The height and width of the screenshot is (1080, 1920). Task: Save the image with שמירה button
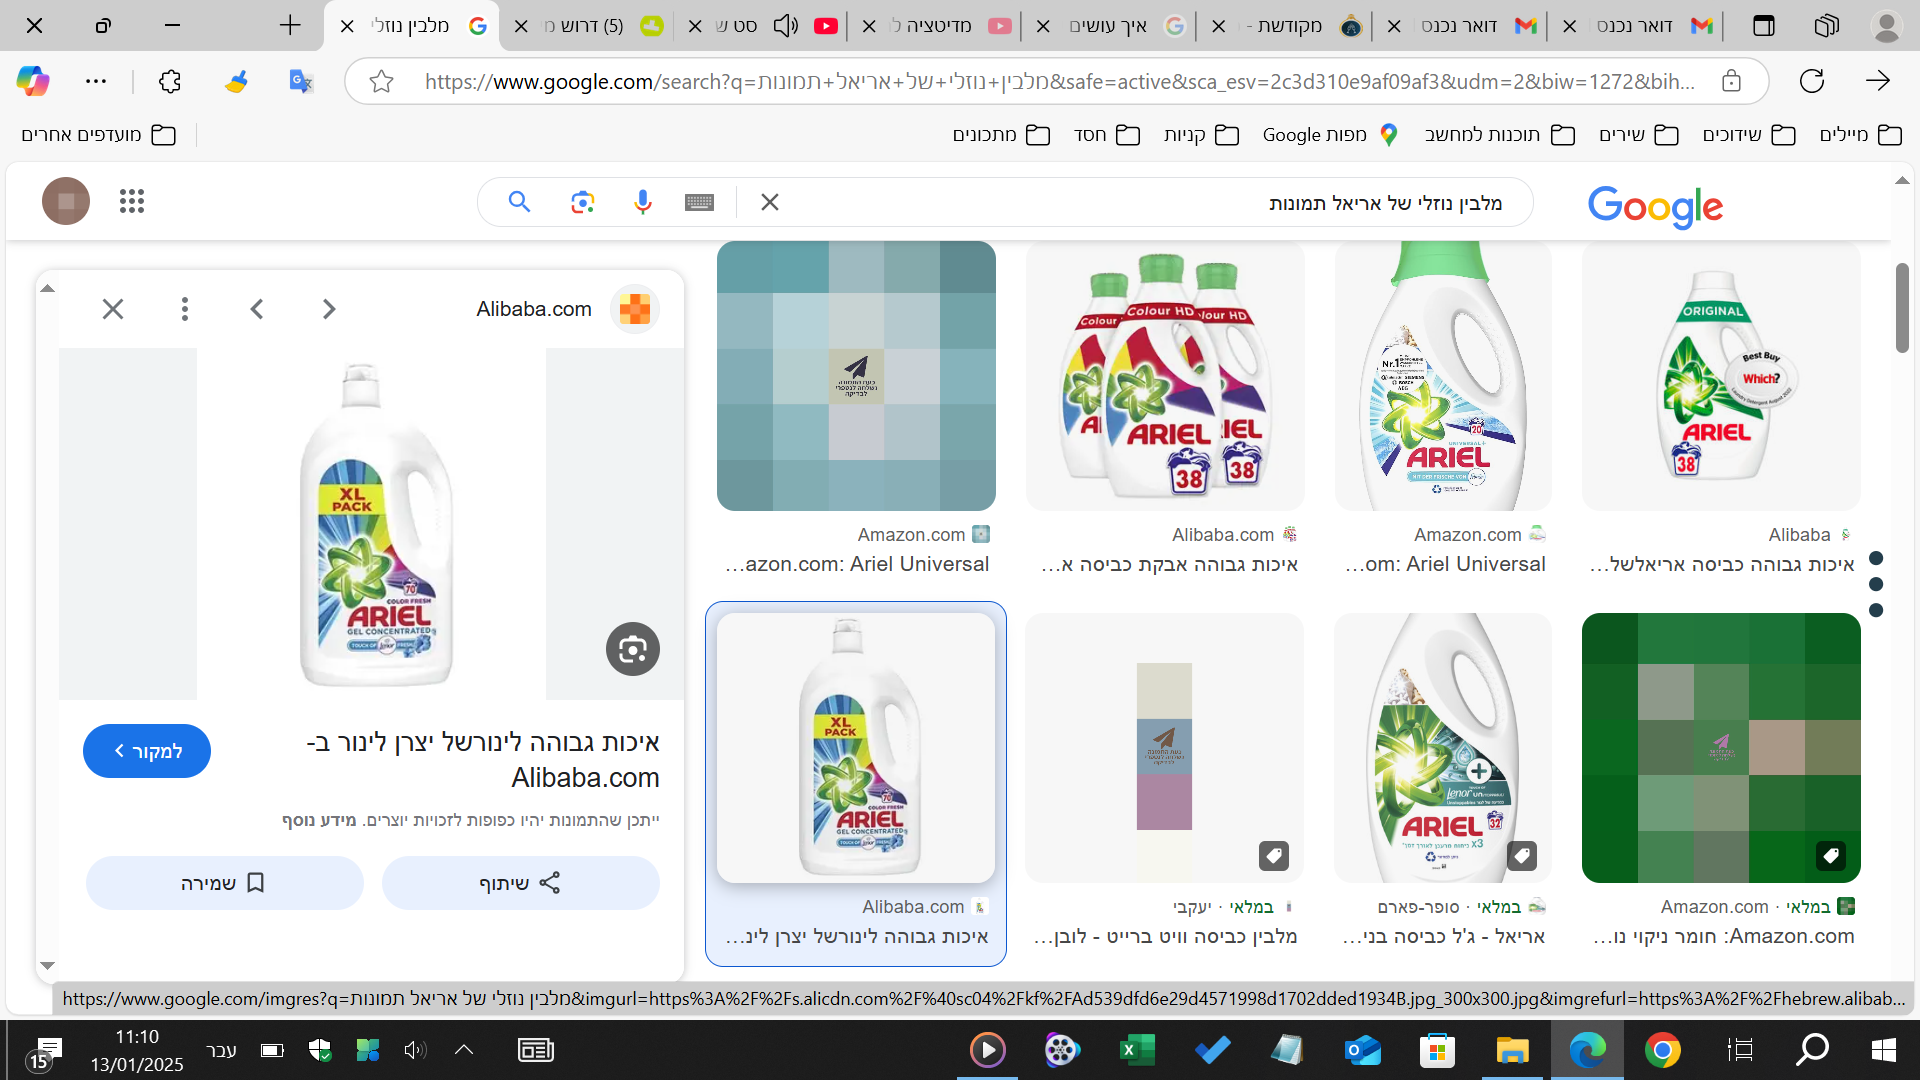(224, 883)
